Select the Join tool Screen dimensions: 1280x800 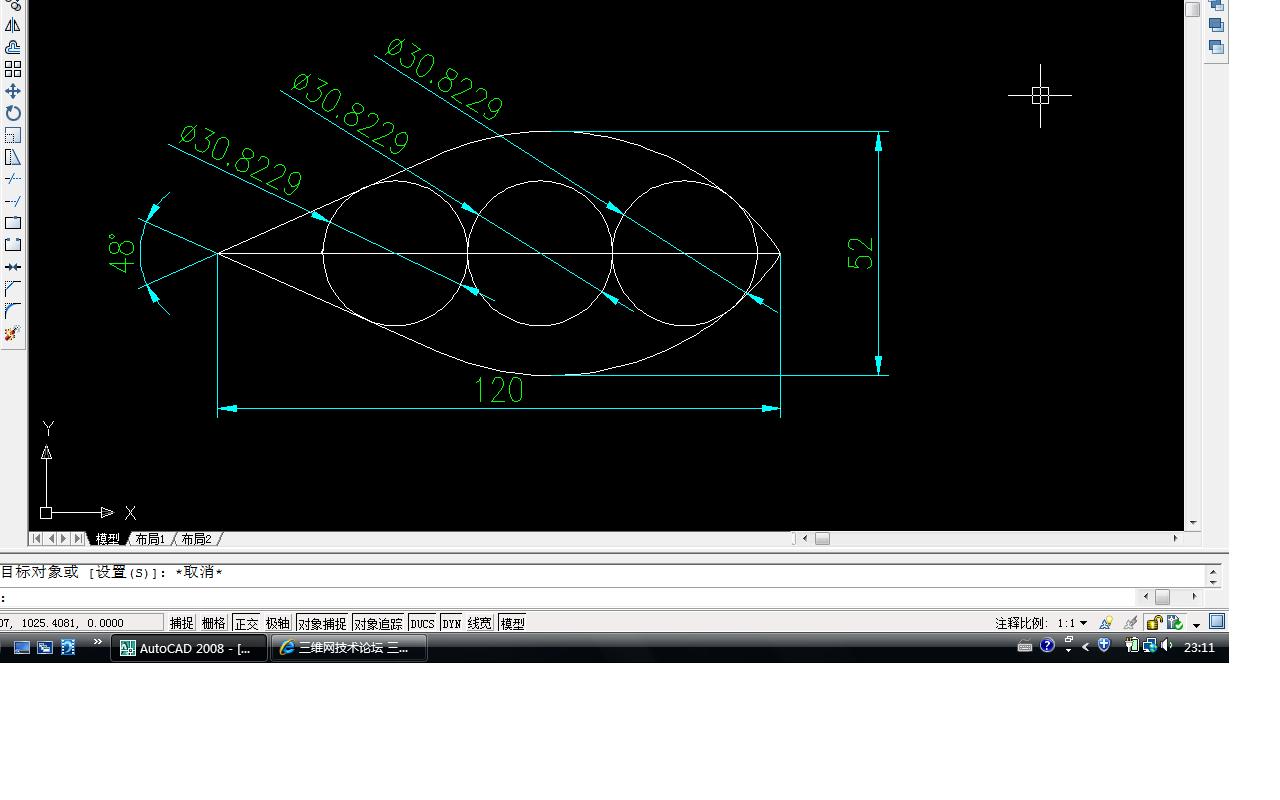tap(13, 267)
